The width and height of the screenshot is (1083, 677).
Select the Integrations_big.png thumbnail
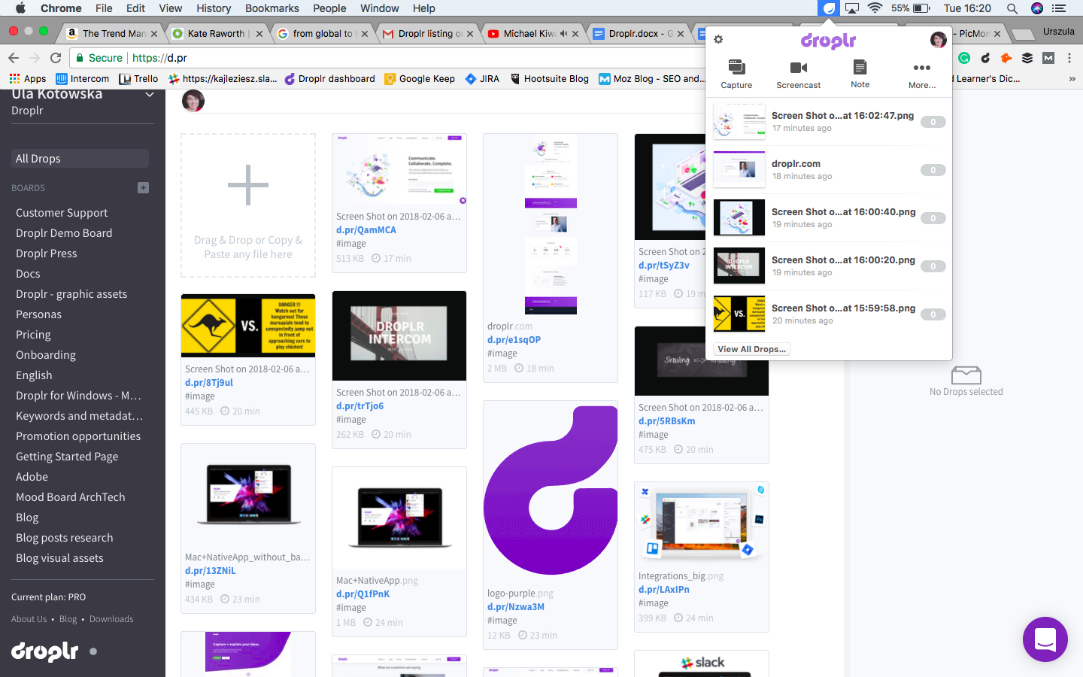click(x=702, y=524)
